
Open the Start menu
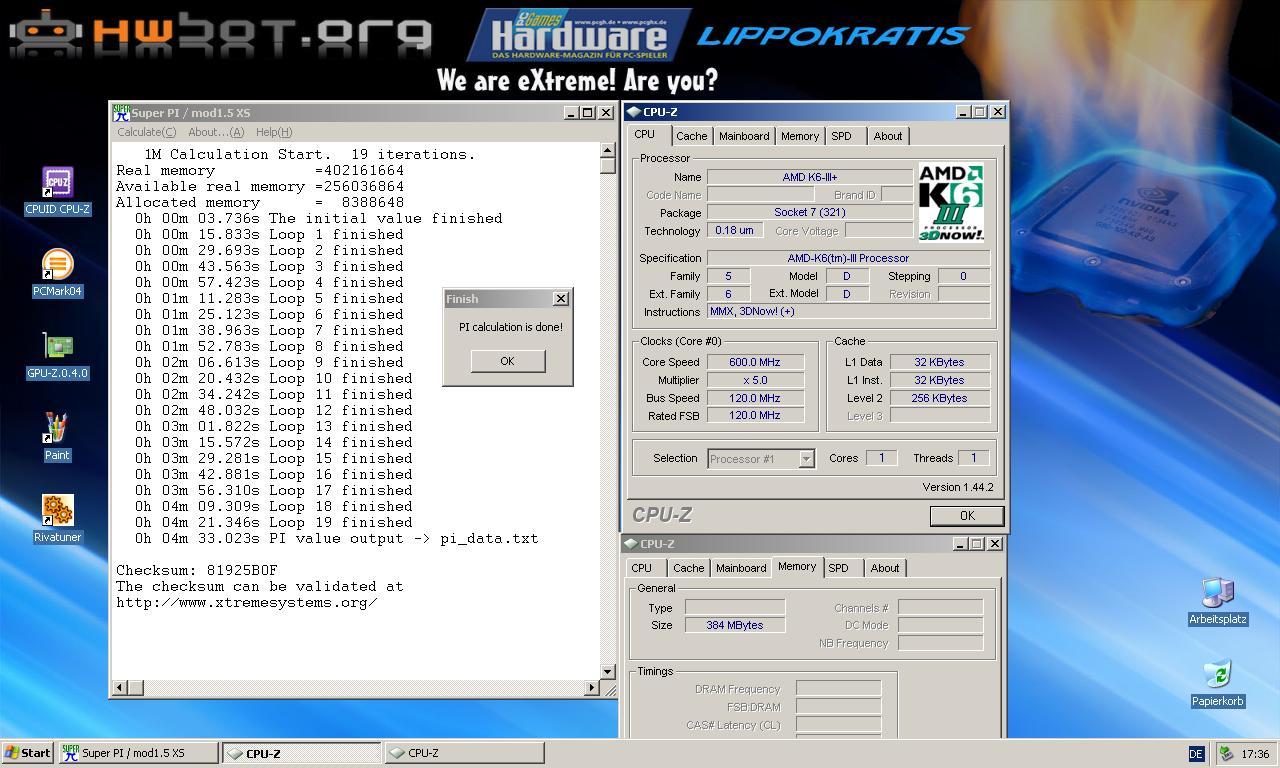point(27,753)
